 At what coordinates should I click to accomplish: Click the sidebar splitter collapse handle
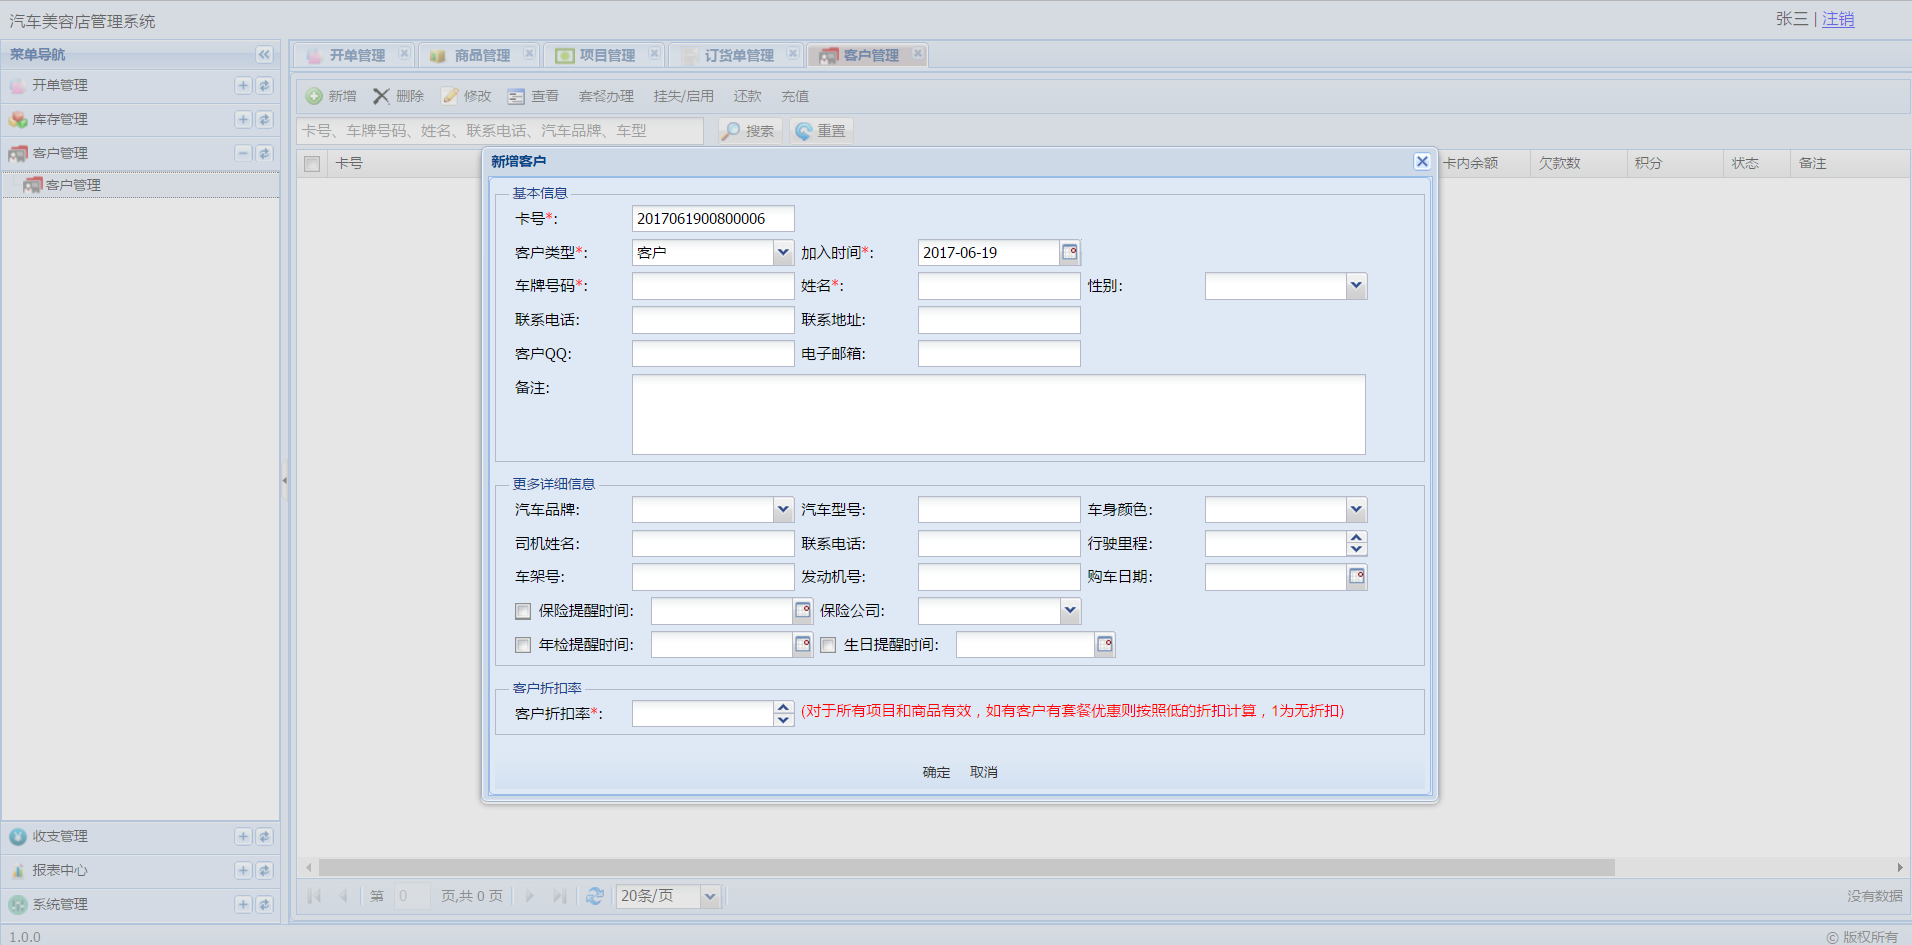[285, 480]
